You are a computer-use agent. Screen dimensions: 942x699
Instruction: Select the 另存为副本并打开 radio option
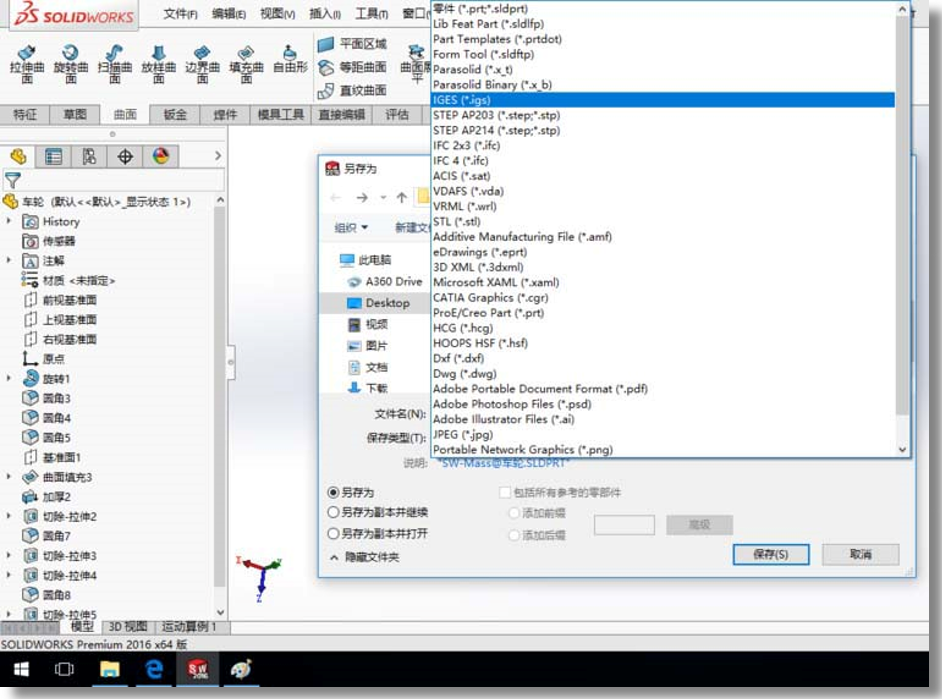point(333,533)
